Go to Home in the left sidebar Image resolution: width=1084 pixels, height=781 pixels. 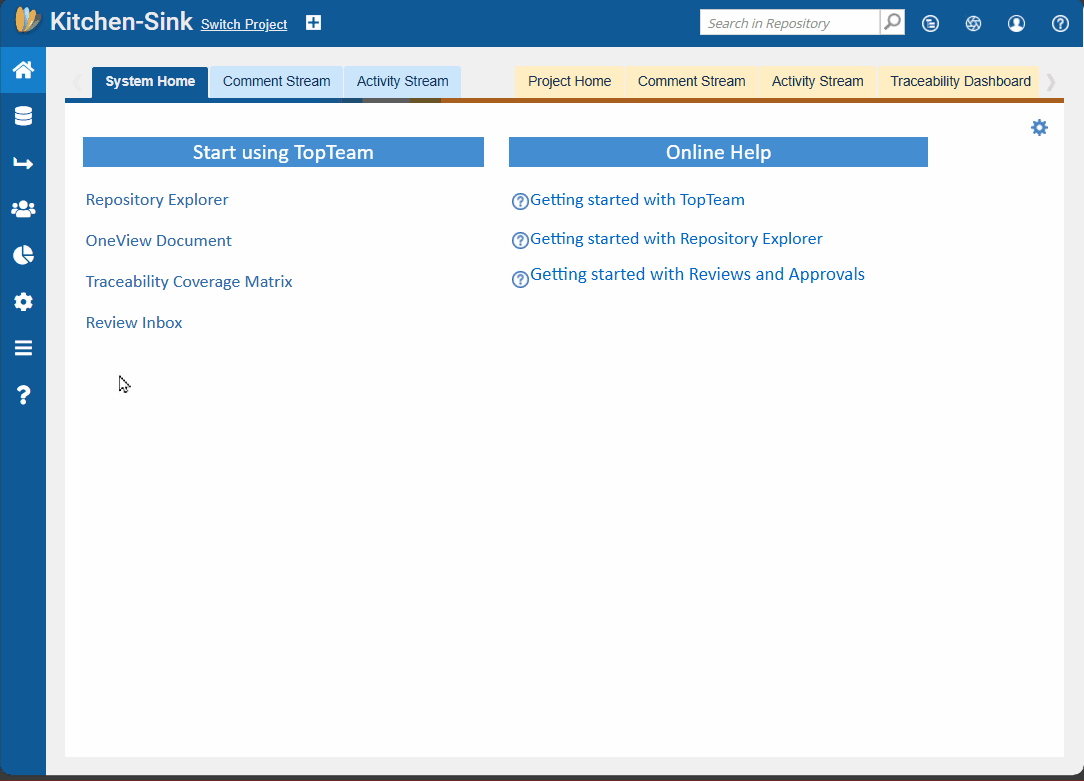[24, 70]
